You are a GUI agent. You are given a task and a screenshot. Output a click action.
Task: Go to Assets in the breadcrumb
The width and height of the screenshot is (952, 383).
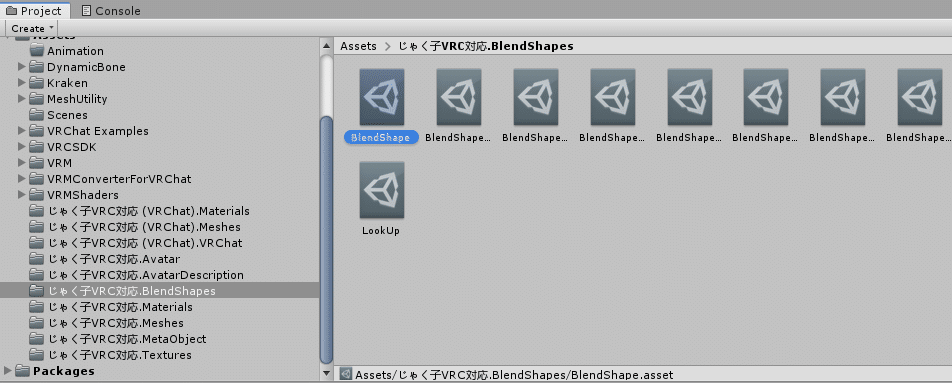(358, 46)
